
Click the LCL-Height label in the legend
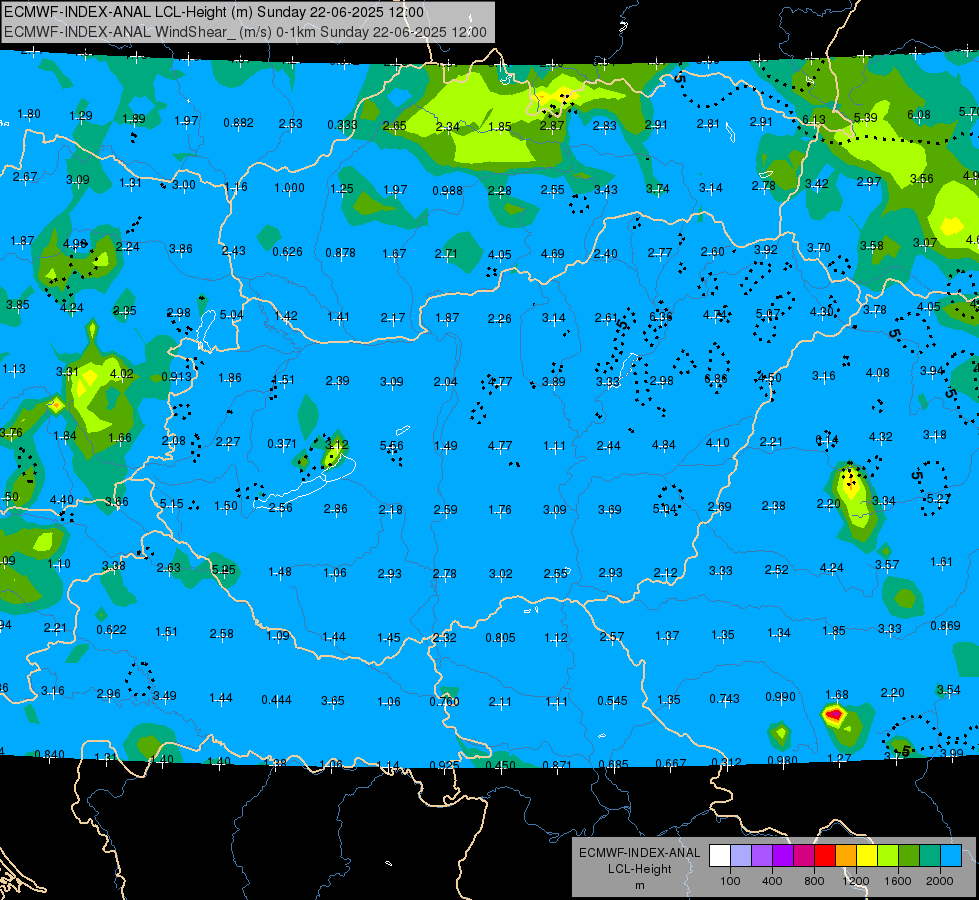pos(639,869)
